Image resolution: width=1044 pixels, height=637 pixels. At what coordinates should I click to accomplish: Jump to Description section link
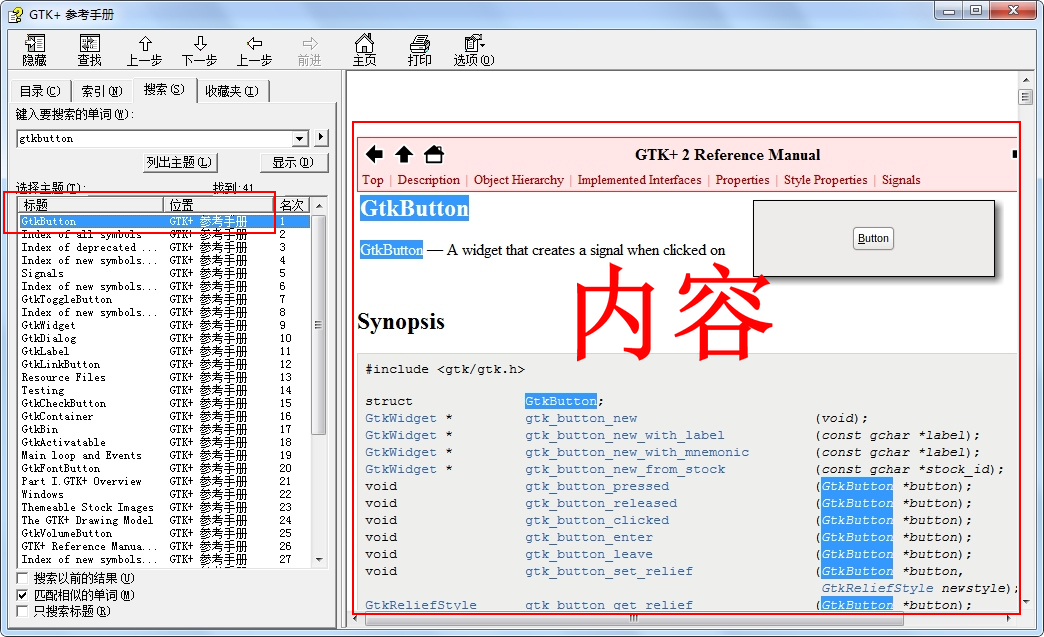click(x=429, y=180)
